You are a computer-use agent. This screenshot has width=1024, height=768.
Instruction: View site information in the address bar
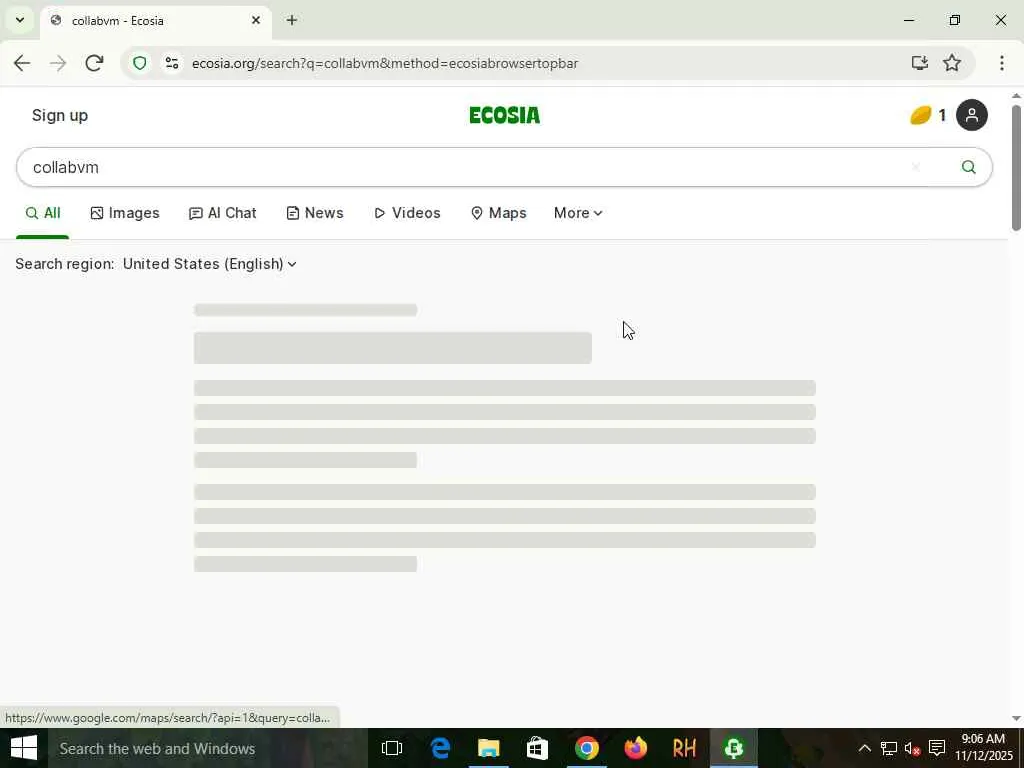[172, 63]
